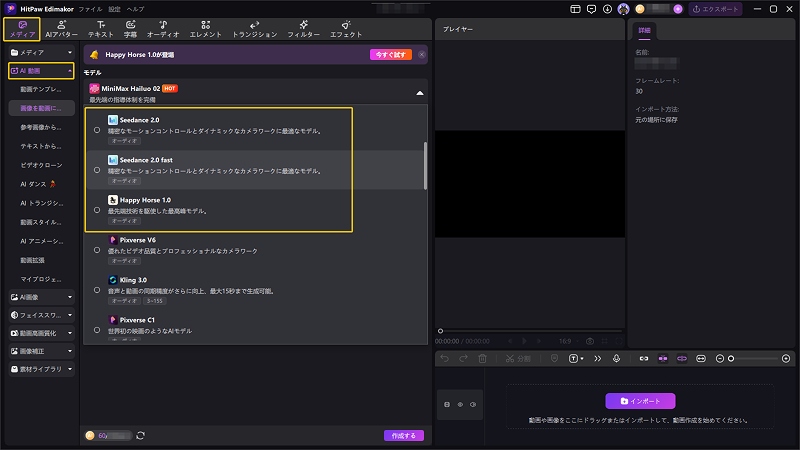
Task: Select the Happy Horse 1.0 radio button
Action: (x=97, y=210)
